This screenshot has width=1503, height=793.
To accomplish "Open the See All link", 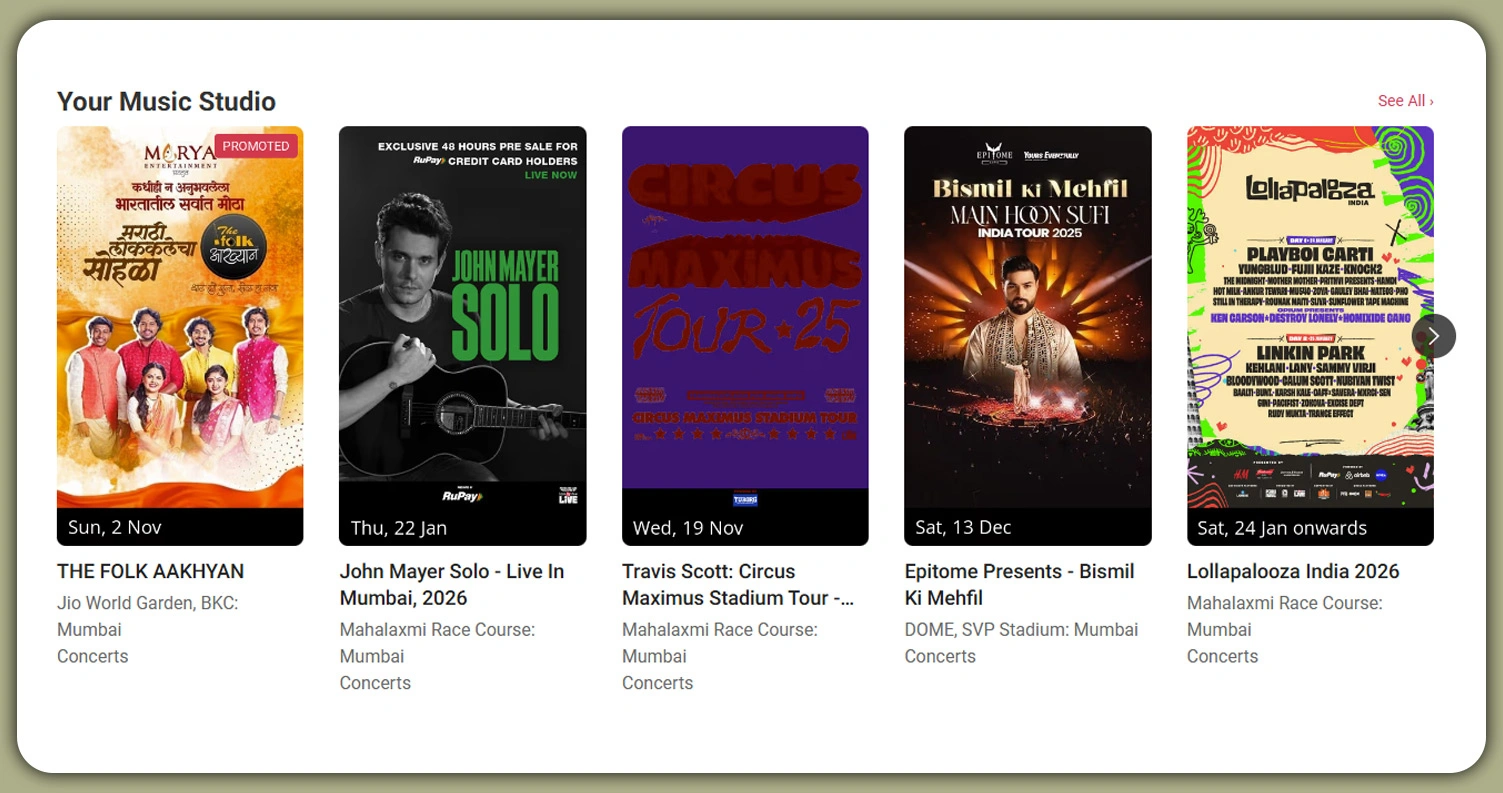I will (1405, 101).
